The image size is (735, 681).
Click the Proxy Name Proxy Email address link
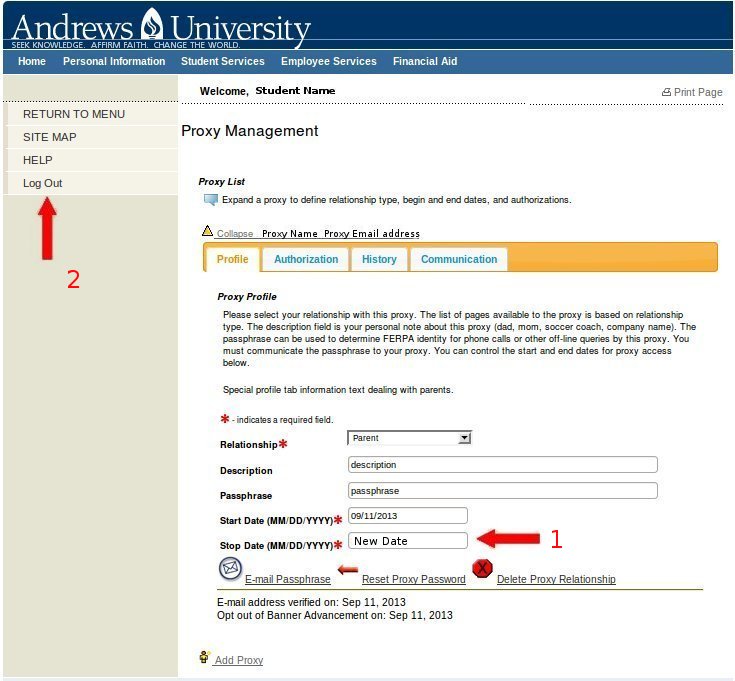coord(341,233)
